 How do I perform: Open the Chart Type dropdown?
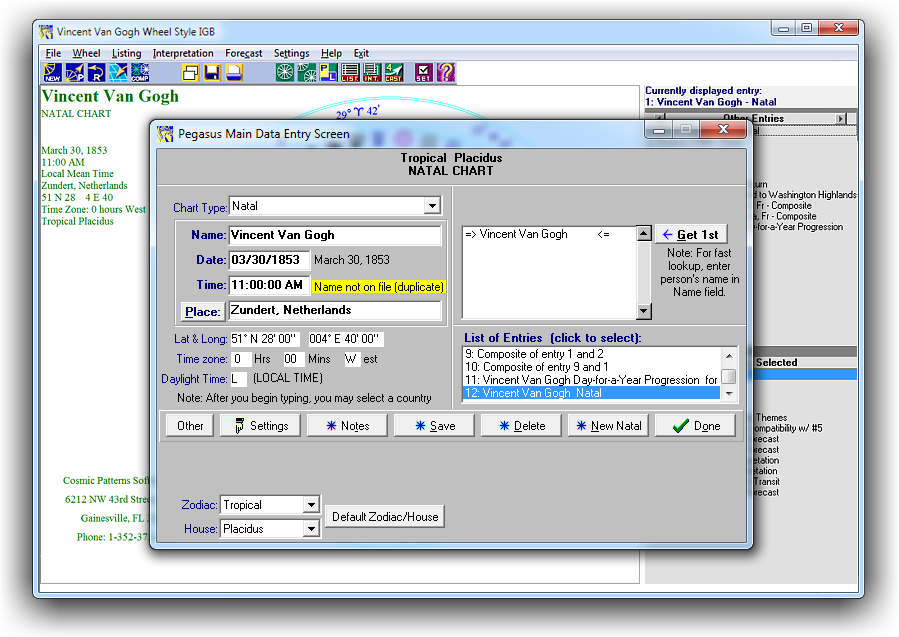click(432, 206)
